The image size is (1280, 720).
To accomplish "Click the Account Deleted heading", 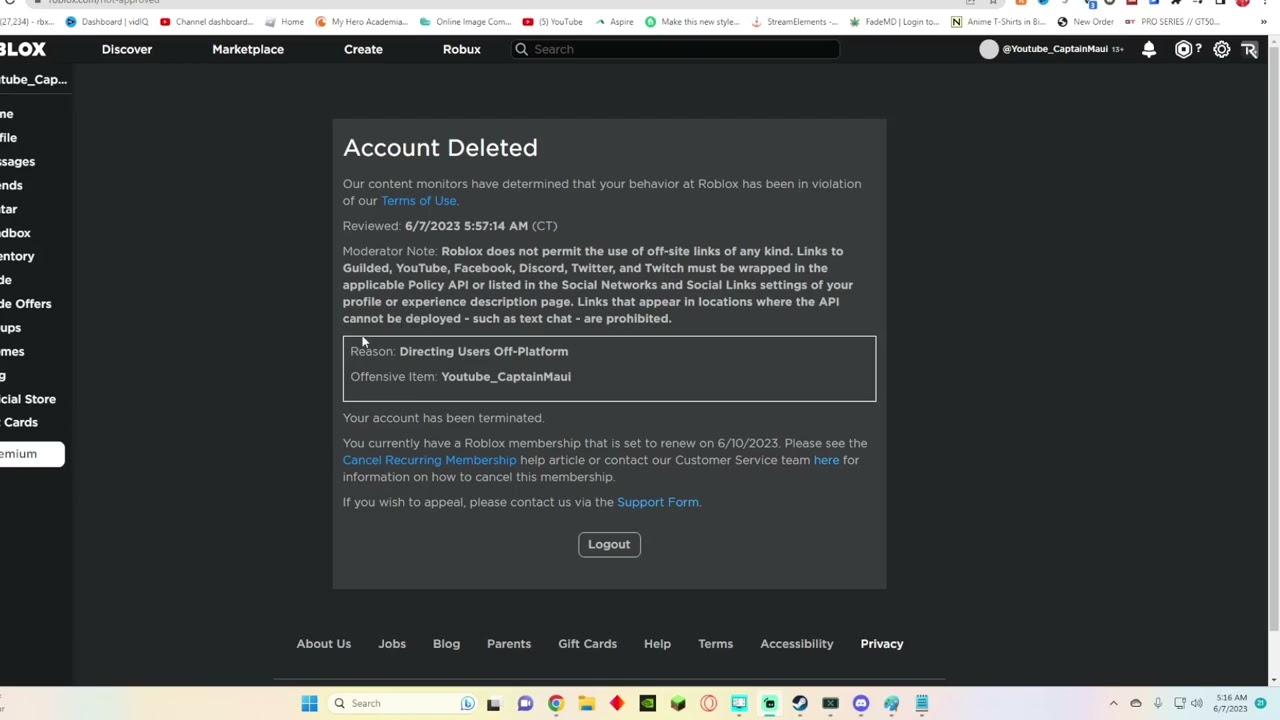I will [440, 148].
